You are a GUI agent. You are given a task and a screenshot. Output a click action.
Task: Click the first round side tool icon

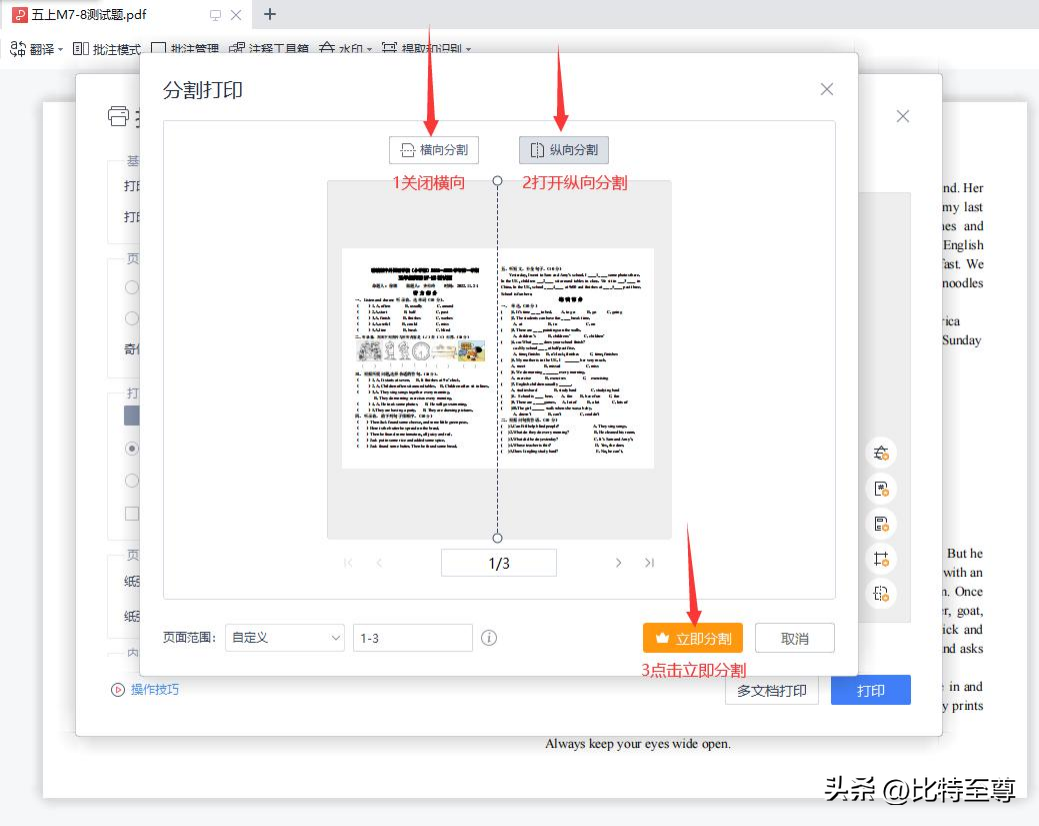pos(881,453)
